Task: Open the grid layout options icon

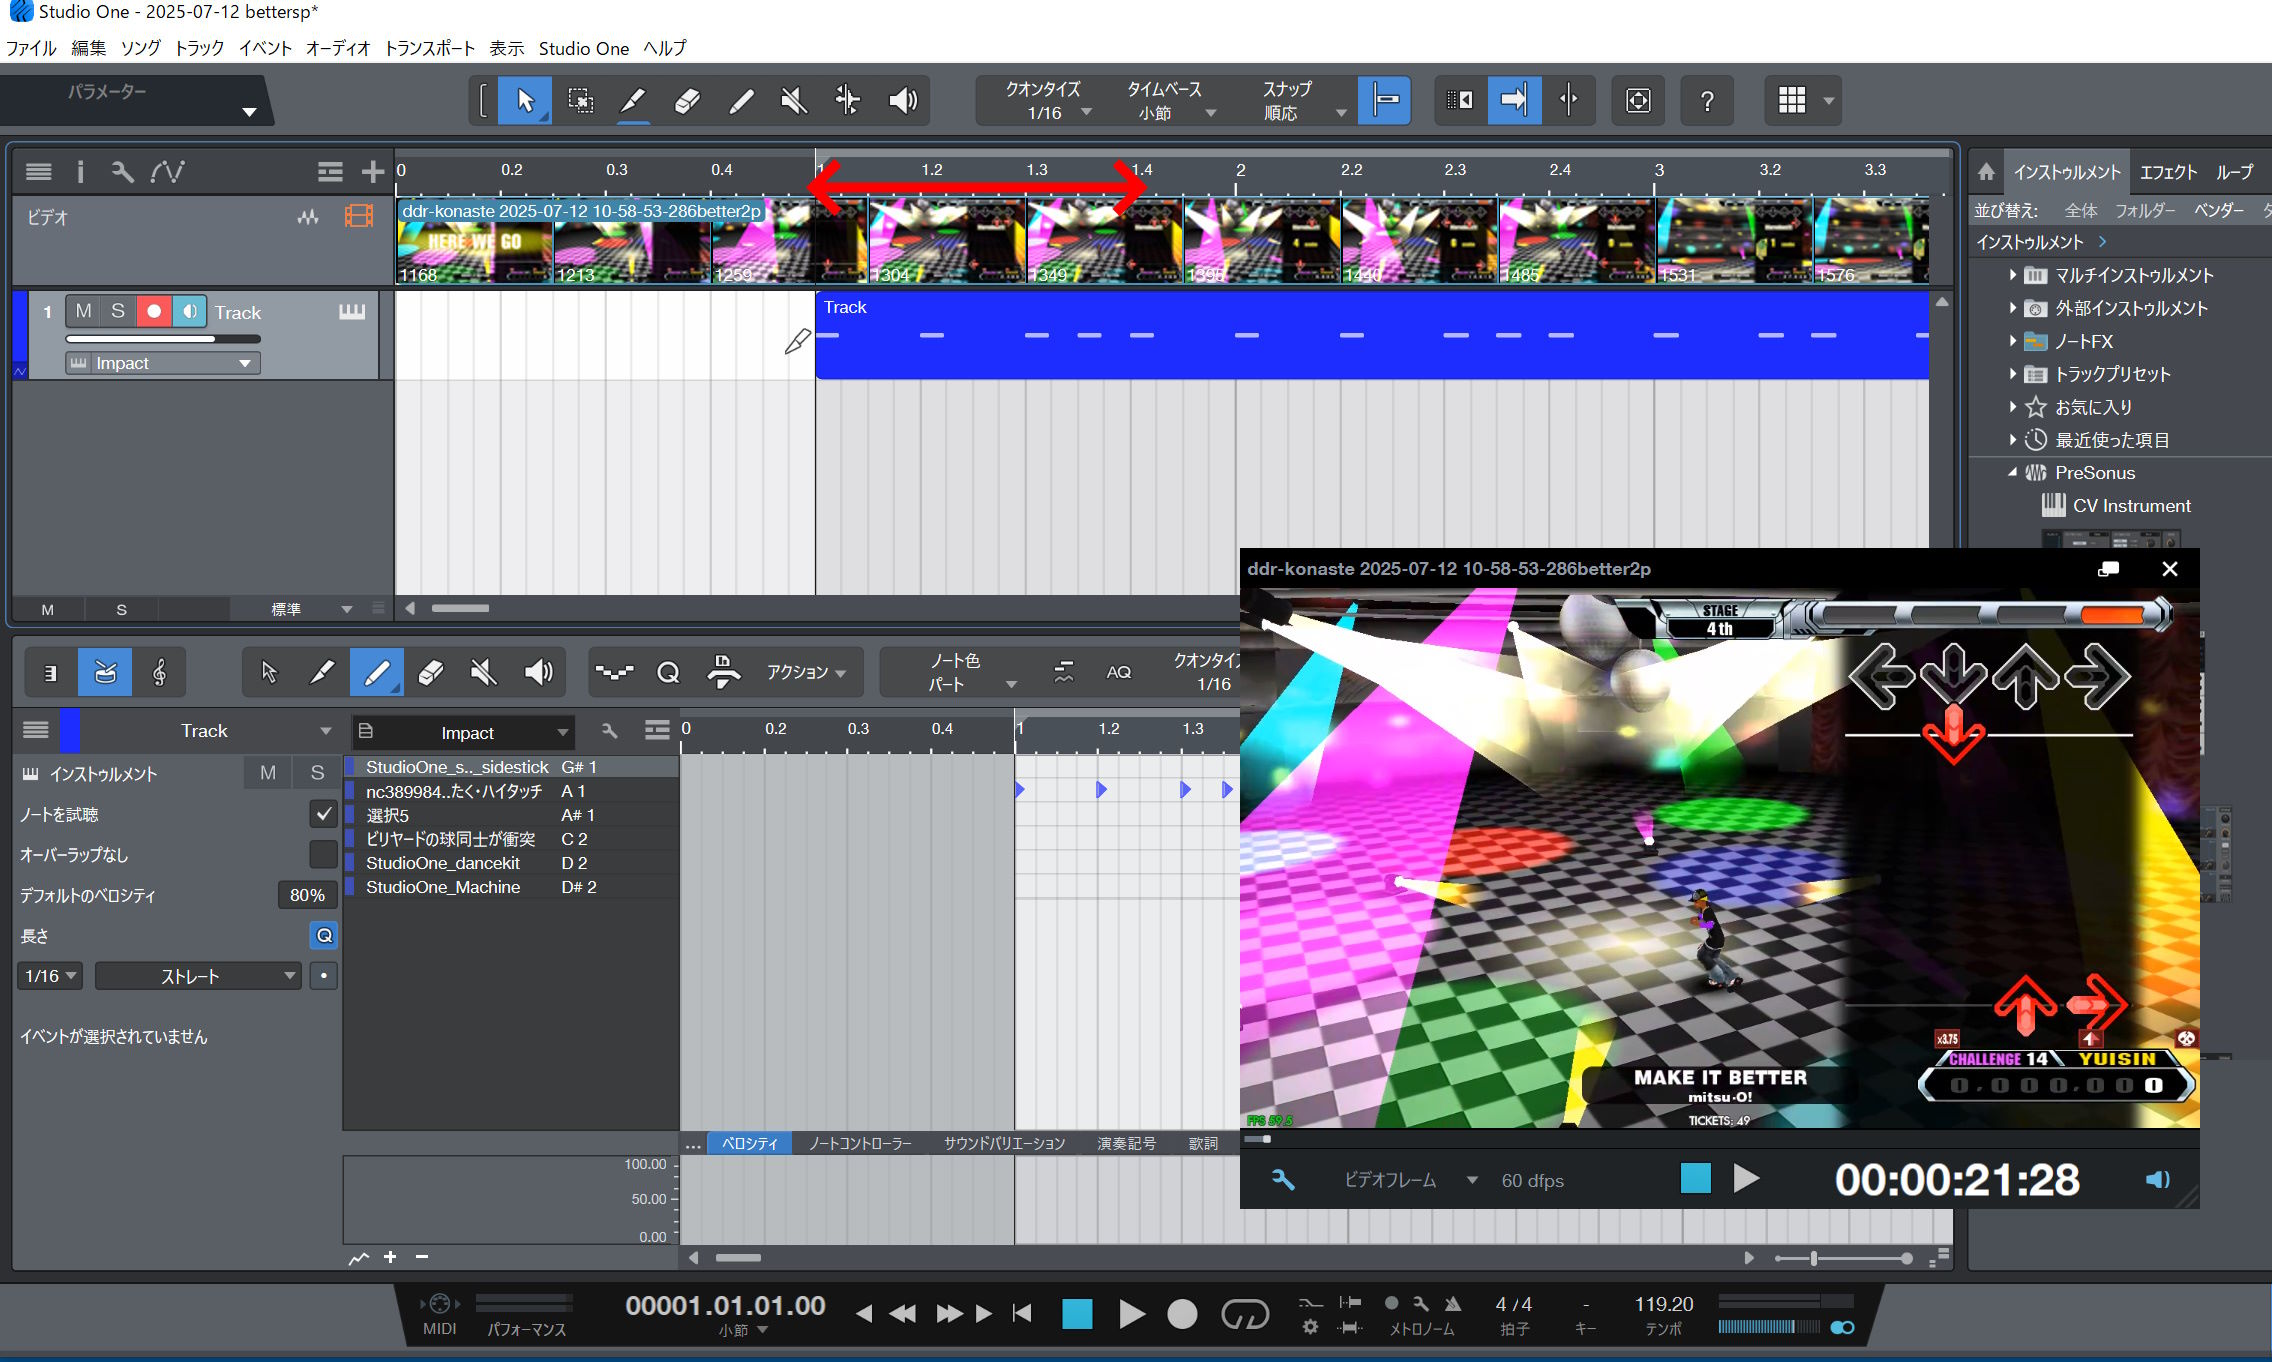Action: click(x=1791, y=100)
